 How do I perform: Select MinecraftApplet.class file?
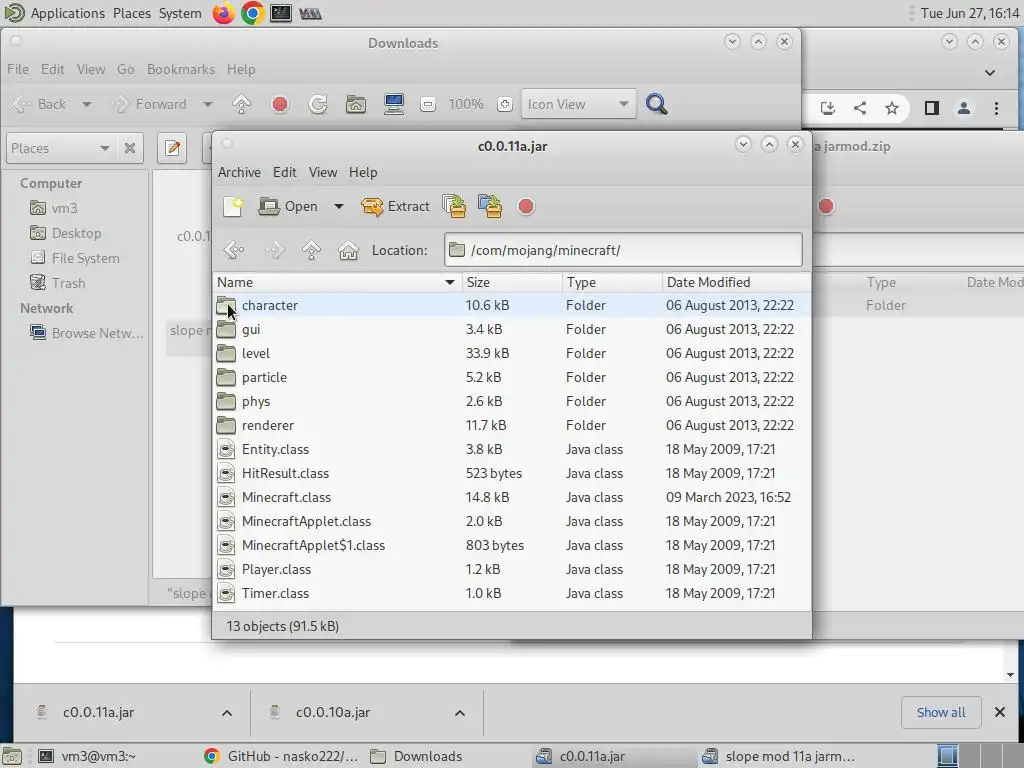[512, 521]
